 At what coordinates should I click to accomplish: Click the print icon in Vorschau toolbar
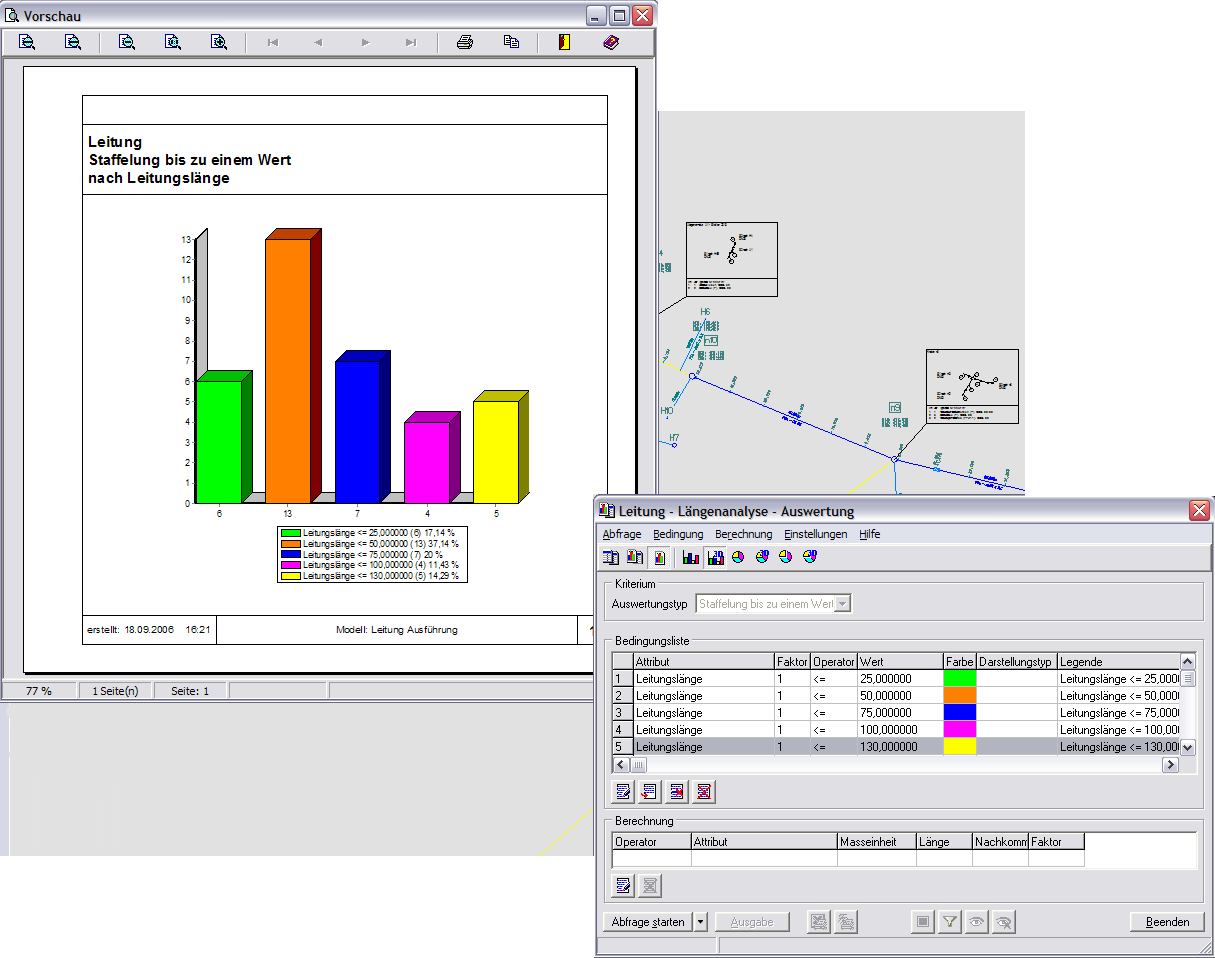pyautogui.click(x=465, y=43)
